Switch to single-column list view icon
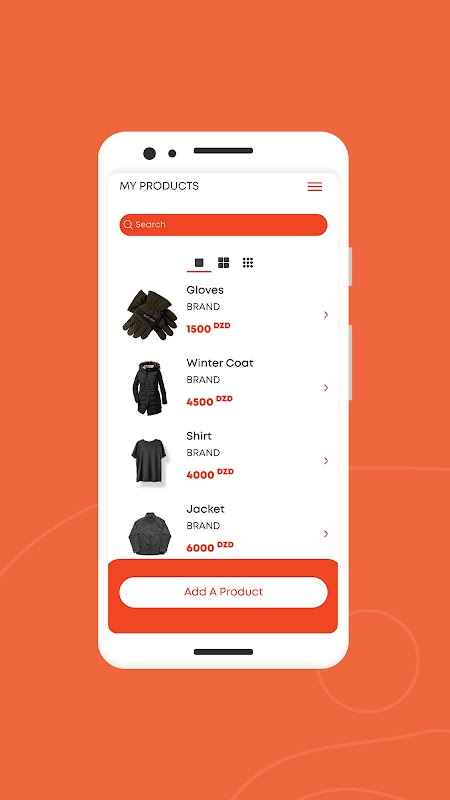 pyautogui.click(x=199, y=263)
